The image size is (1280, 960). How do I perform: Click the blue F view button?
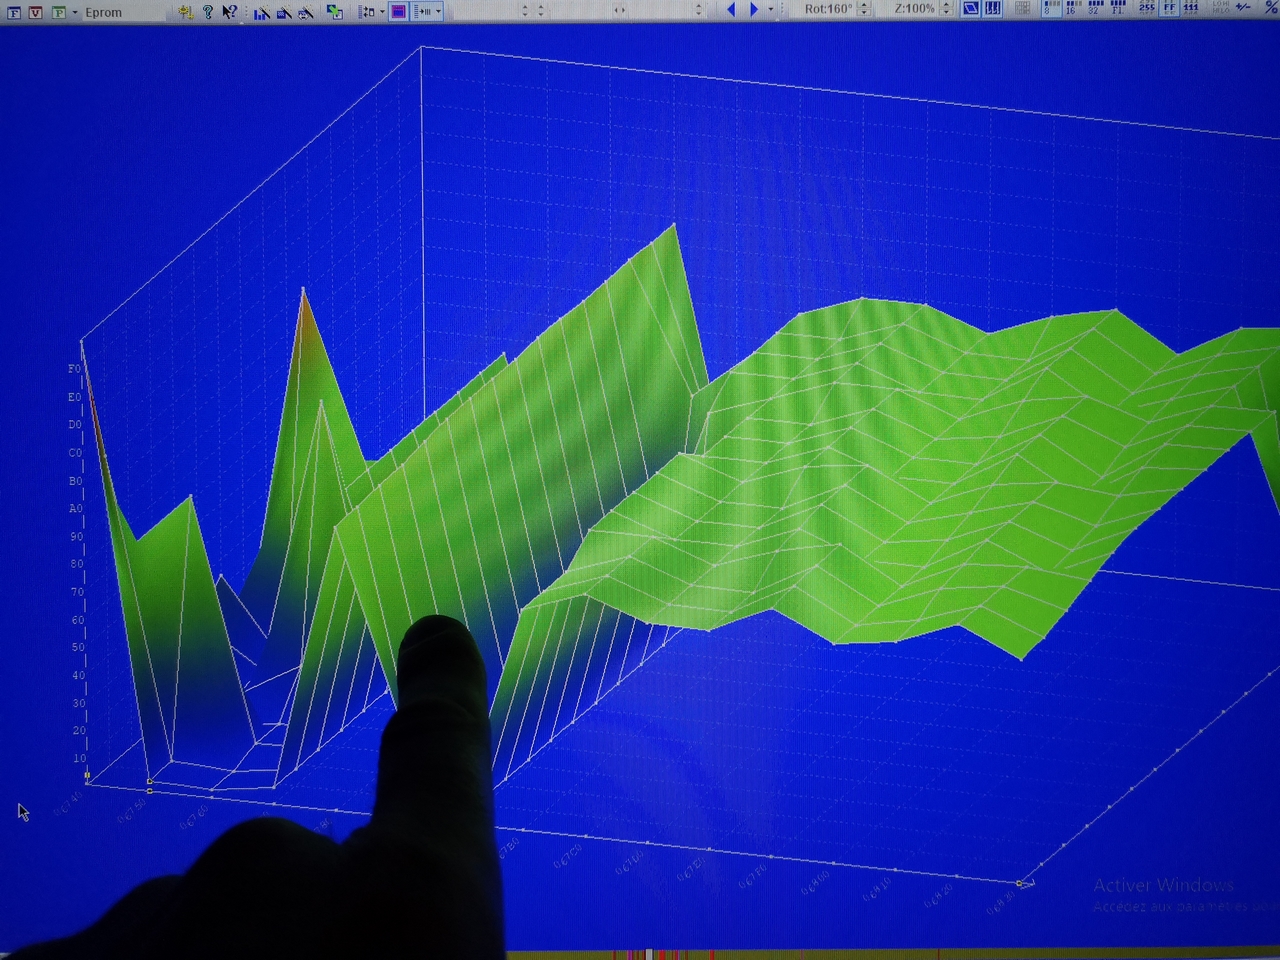point(14,13)
